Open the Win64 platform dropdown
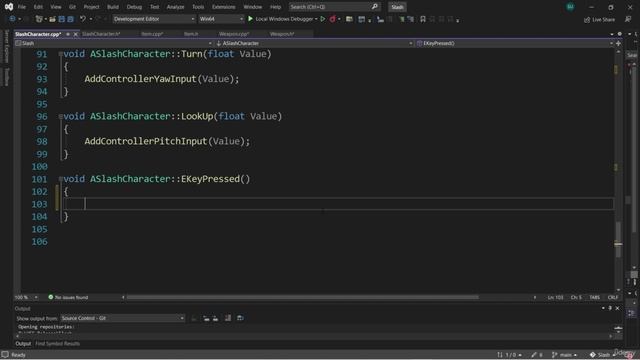 click(x=221, y=19)
